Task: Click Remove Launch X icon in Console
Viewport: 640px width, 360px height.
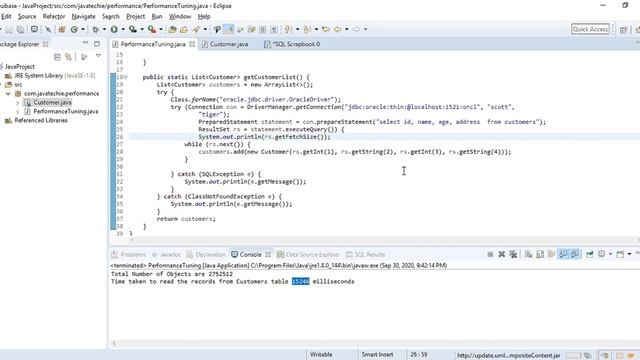Action: point(502,254)
